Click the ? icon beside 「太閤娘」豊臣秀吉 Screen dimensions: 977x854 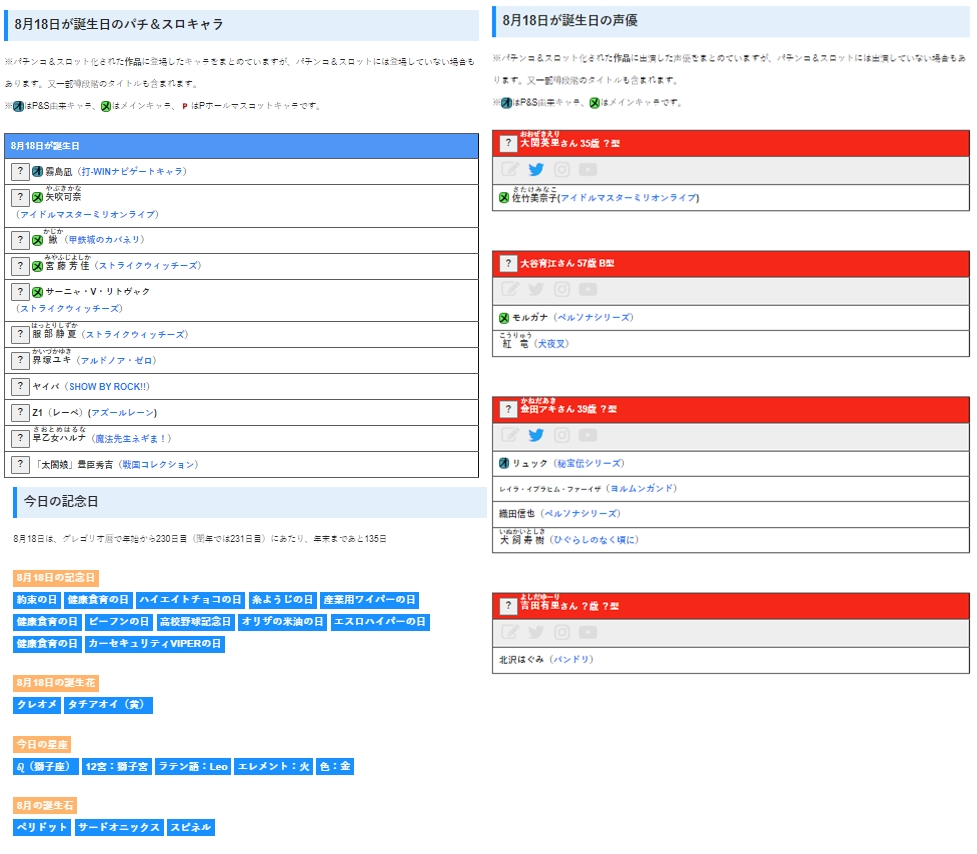20,464
